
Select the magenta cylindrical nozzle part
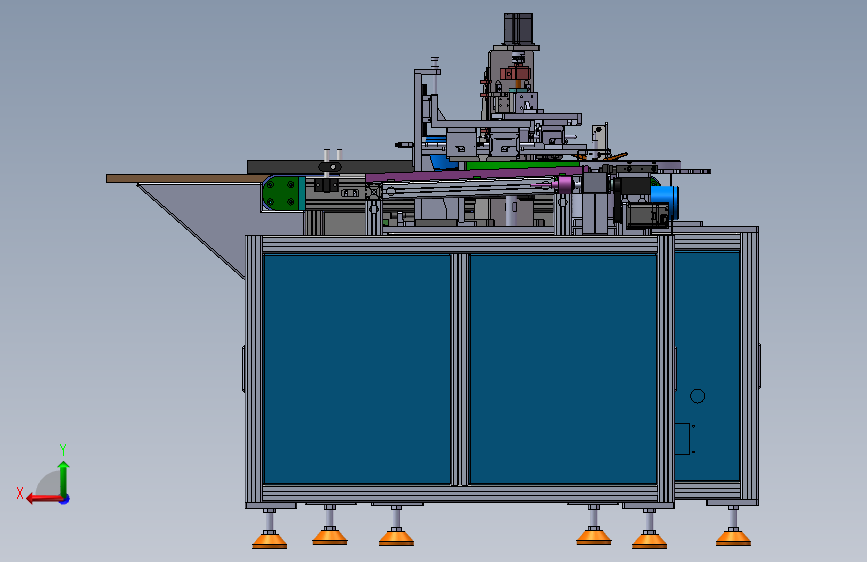tap(565, 184)
